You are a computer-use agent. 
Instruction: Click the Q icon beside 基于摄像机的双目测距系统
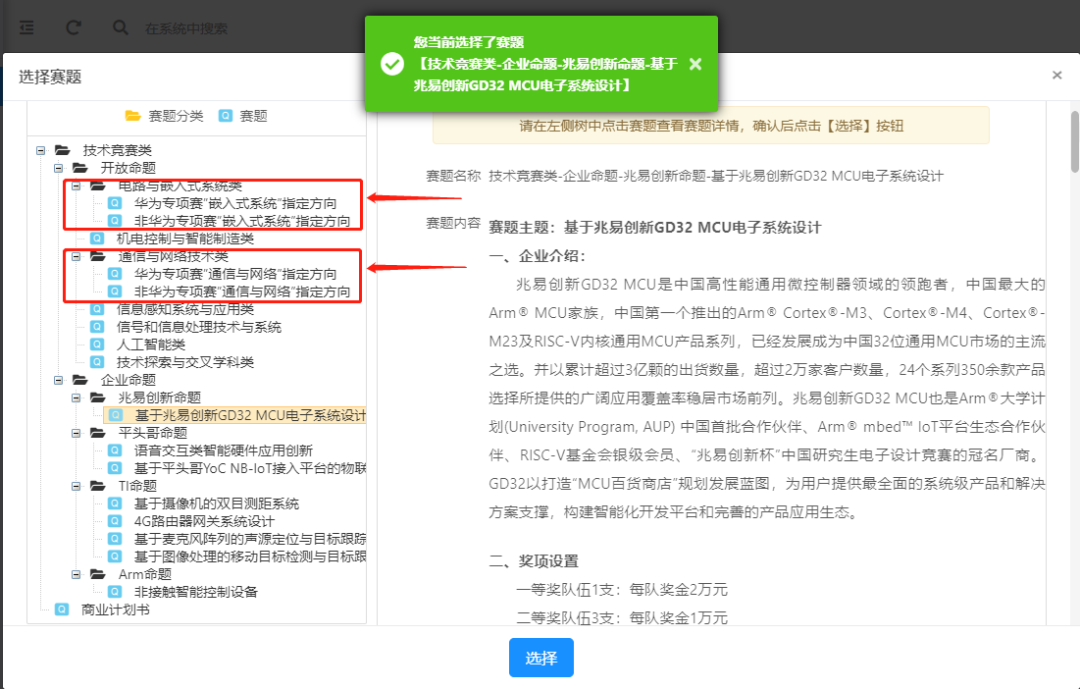115,504
